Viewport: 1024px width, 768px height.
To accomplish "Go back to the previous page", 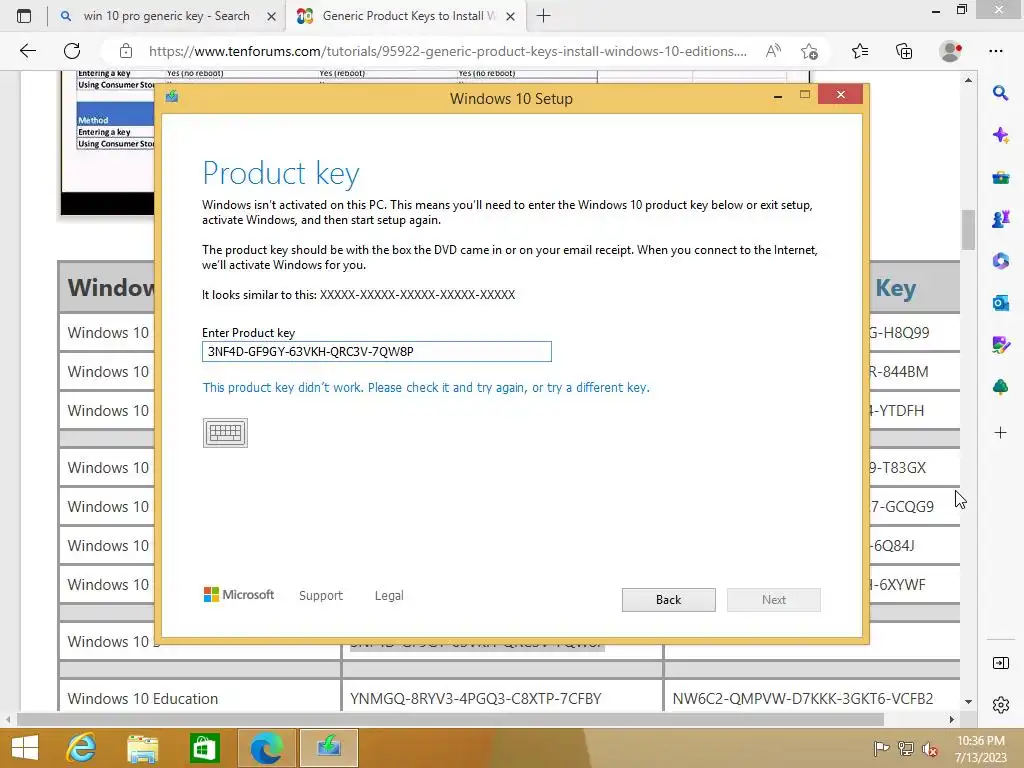I will coord(27,51).
